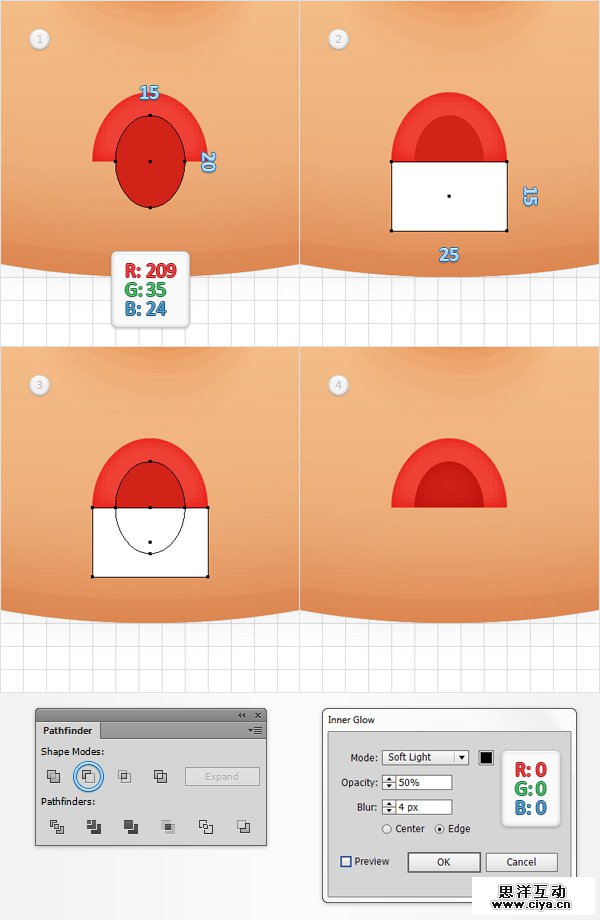Click the Minus Back pathfinder icon
Screen dimensions: 600x920
pyautogui.click(x=243, y=827)
